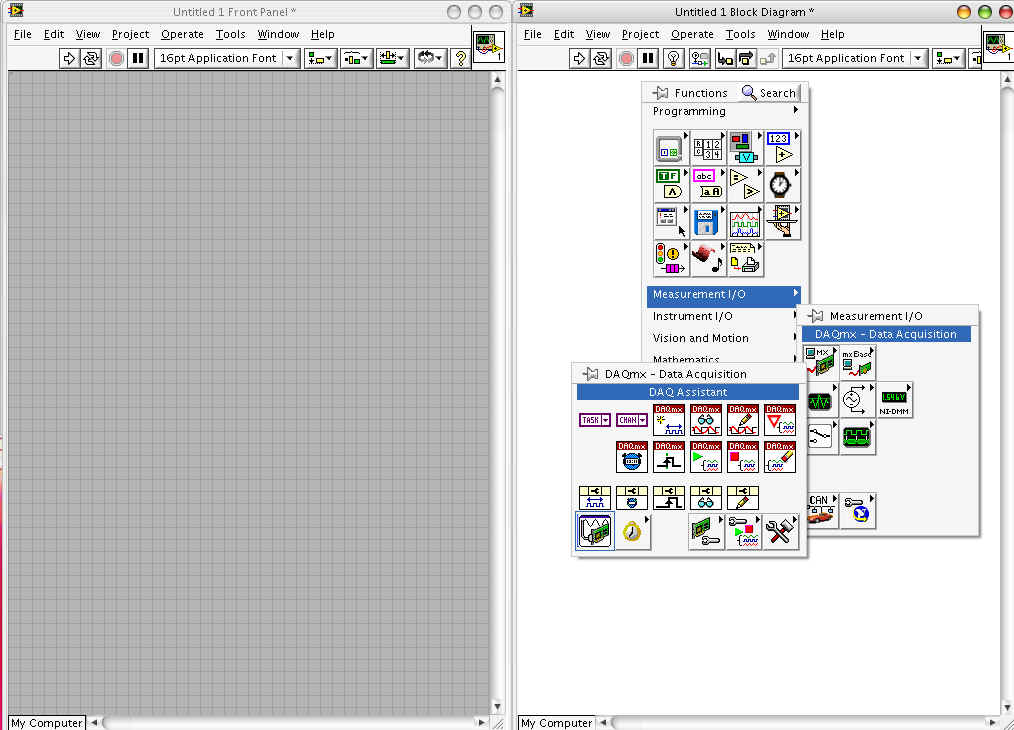
Task: Open Context Help in Front Panel toolbar
Action: coord(460,58)
